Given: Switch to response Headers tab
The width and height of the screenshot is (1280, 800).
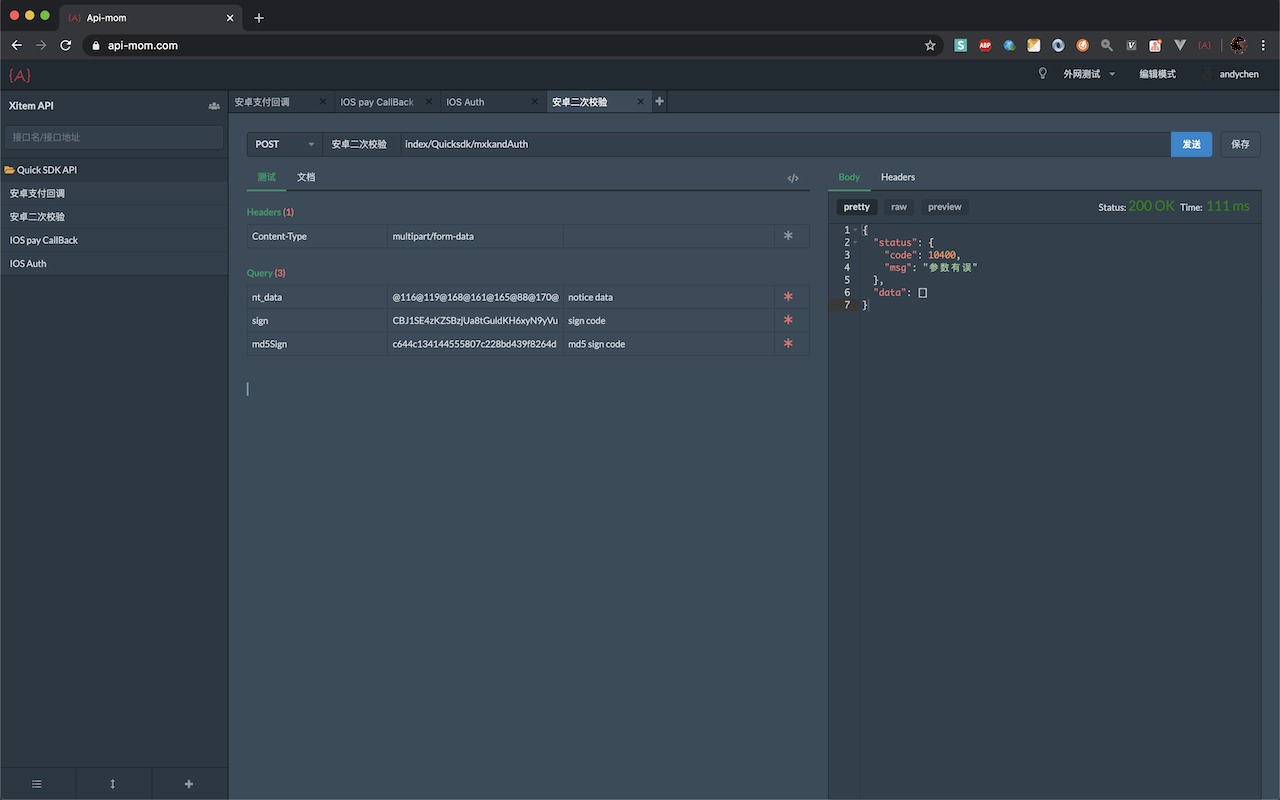Looking at the screenshot, I should click(898, 177).
